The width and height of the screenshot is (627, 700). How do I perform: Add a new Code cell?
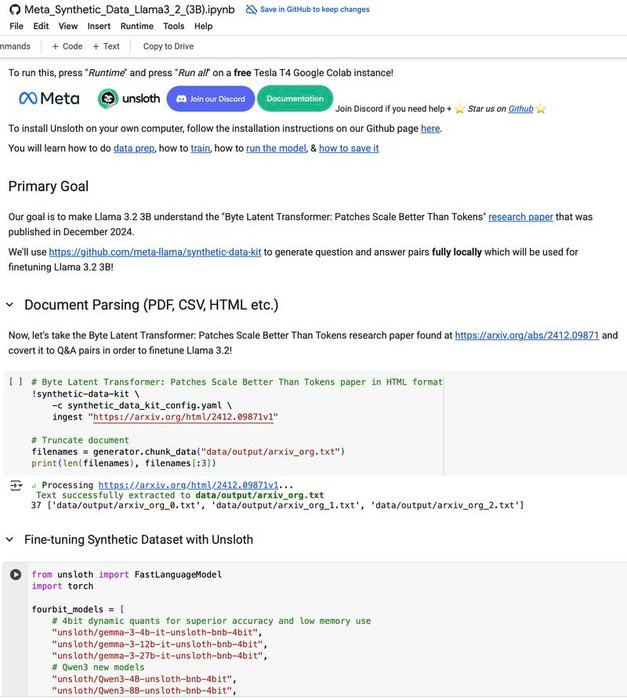(68, 46)
